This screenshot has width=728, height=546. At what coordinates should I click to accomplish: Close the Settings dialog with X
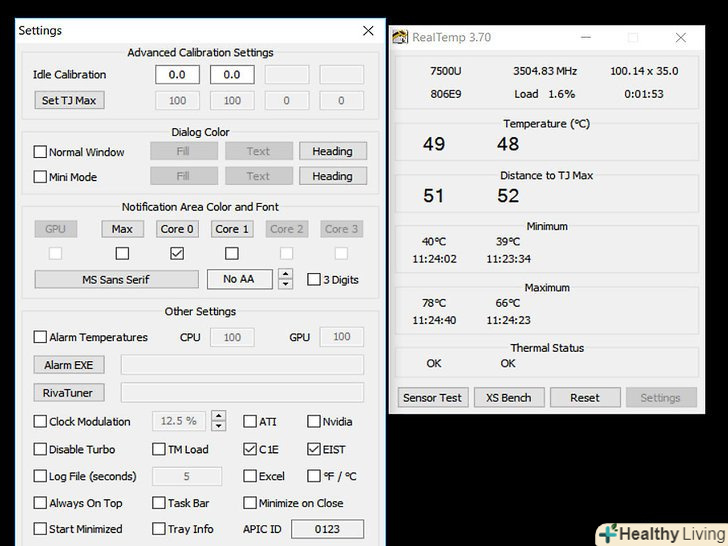(368, 31)
